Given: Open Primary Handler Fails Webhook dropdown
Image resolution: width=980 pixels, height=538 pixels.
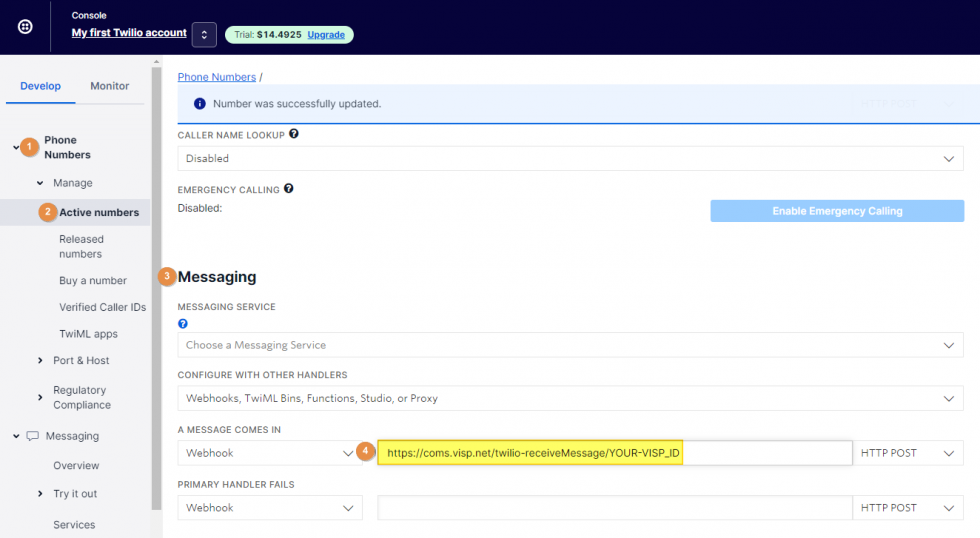Looking at the screenshot, I should click(x=269, y=507).
